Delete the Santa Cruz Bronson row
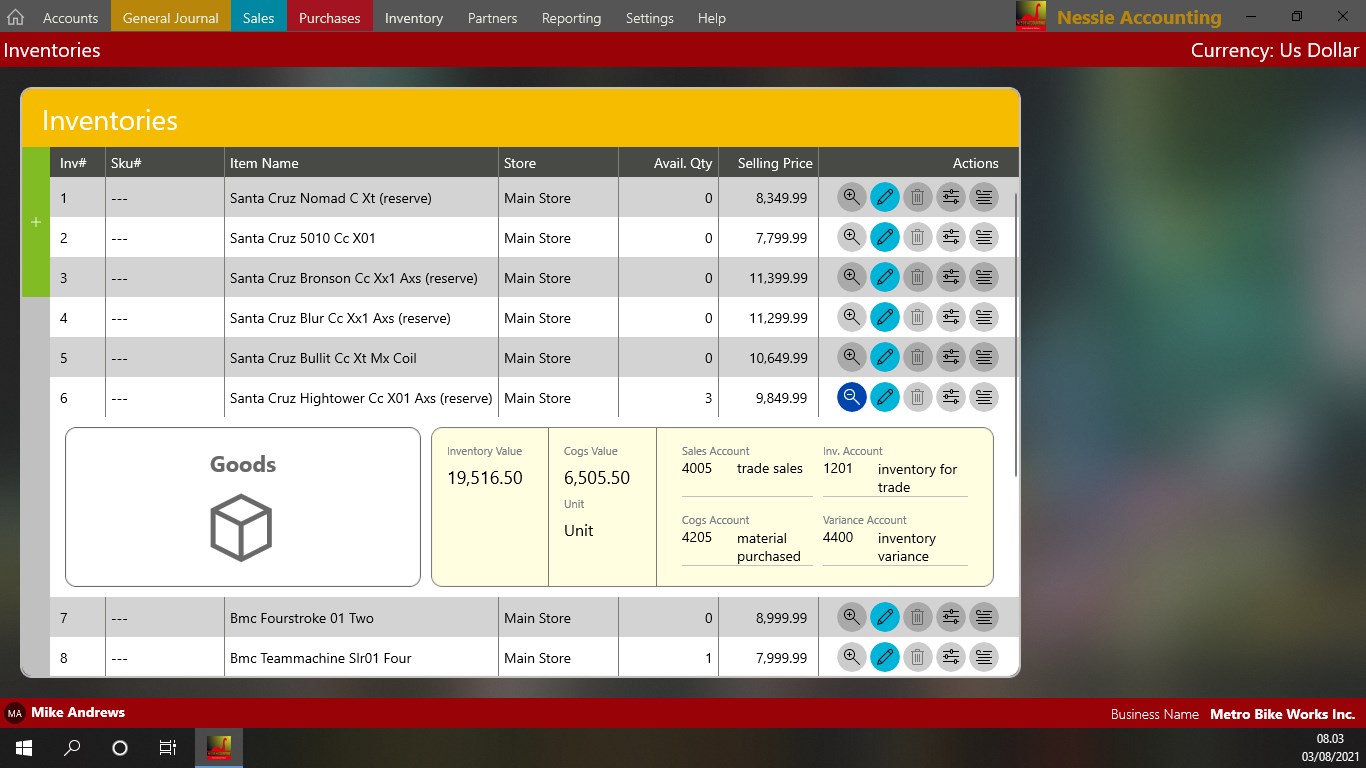 tap(918, 278)
